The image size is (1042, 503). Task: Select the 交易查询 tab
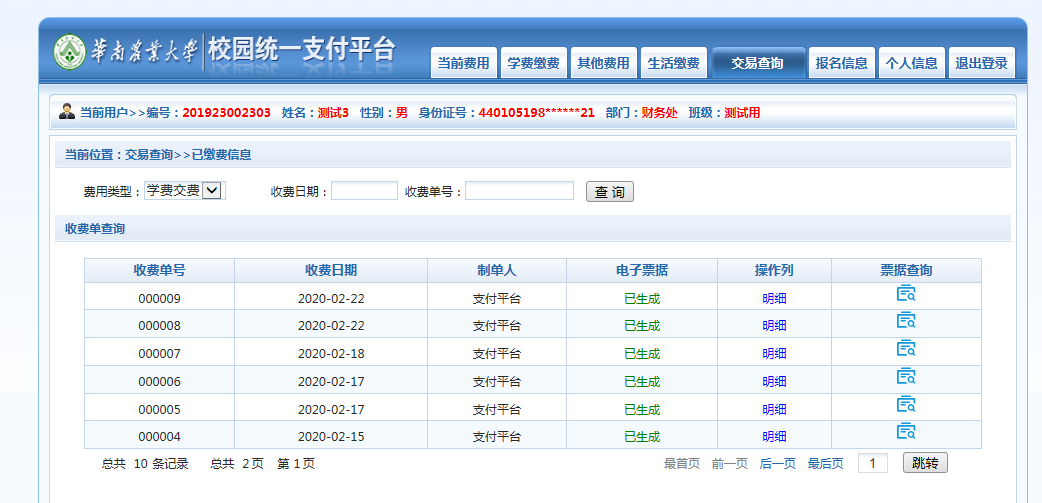click(758, 63)
